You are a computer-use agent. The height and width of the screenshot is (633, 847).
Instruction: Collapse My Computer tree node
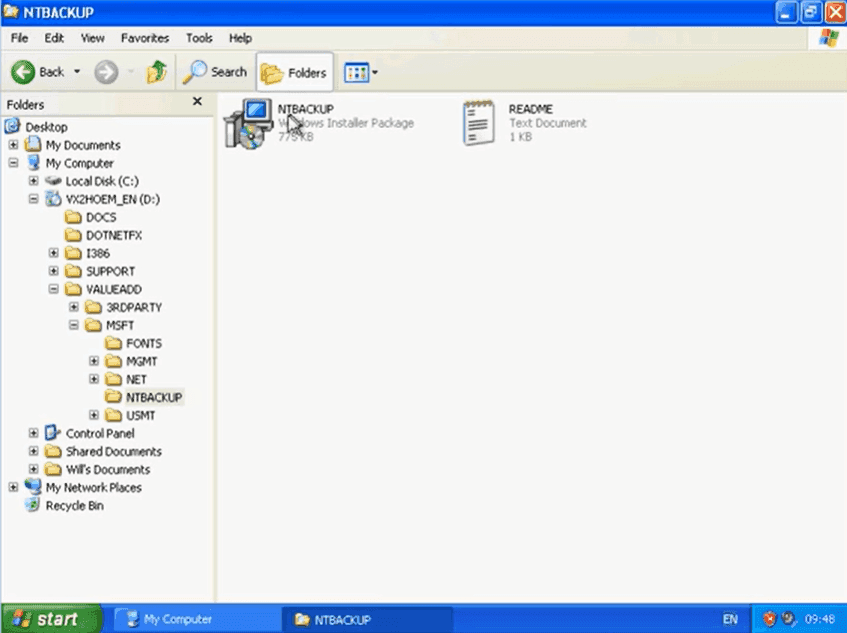click(13, 163)
